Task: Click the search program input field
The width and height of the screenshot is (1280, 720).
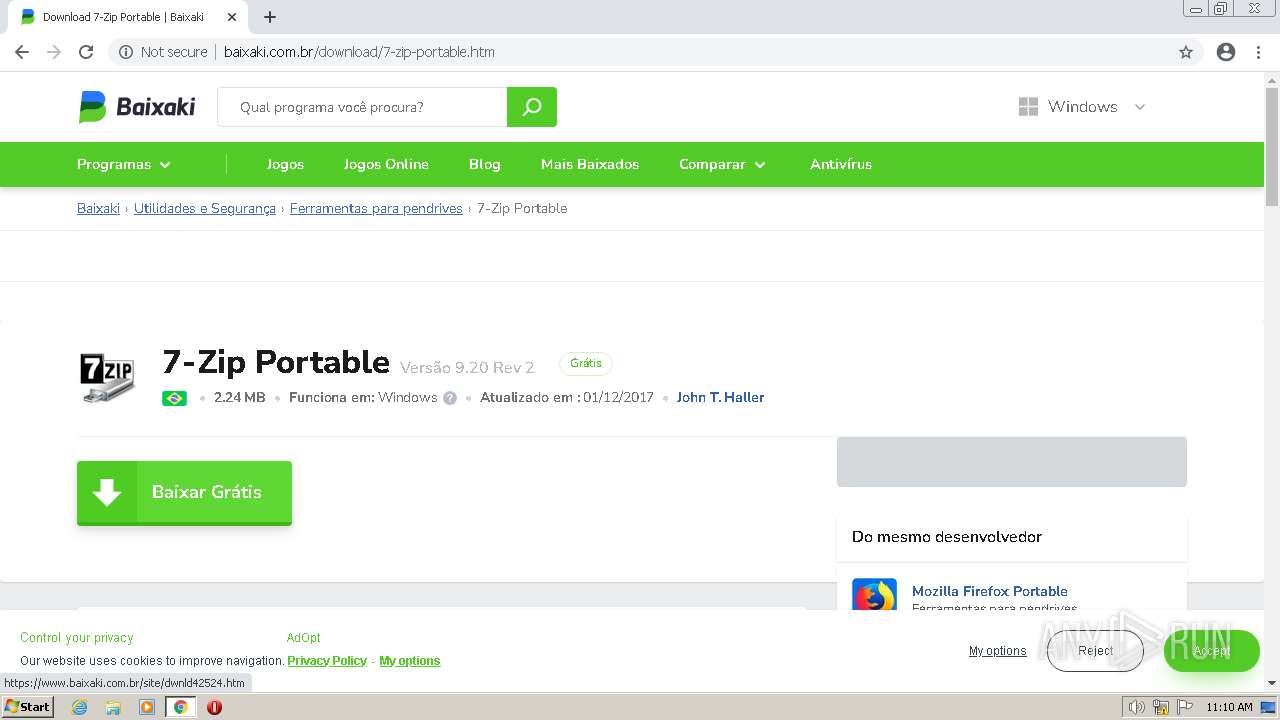Action: 362,107
